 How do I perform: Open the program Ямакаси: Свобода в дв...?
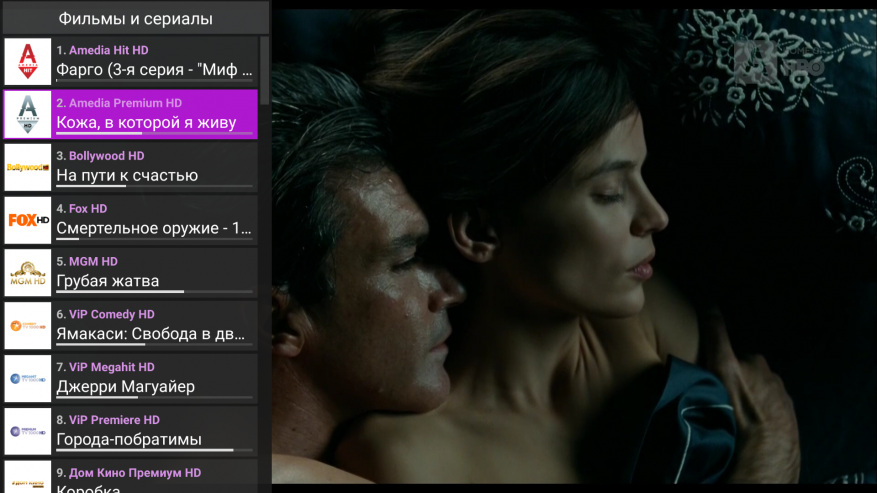click(150, 334)
